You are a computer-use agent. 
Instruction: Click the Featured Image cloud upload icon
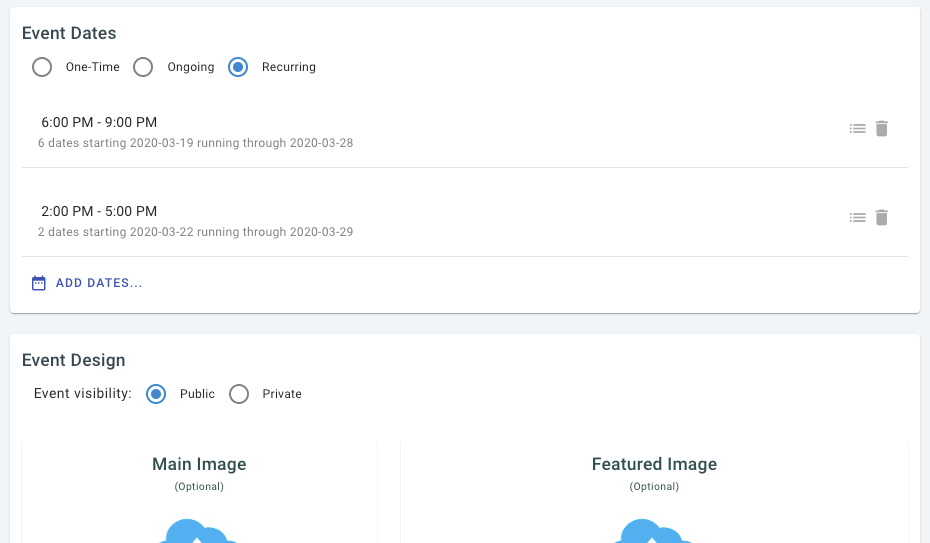[653, 531]
